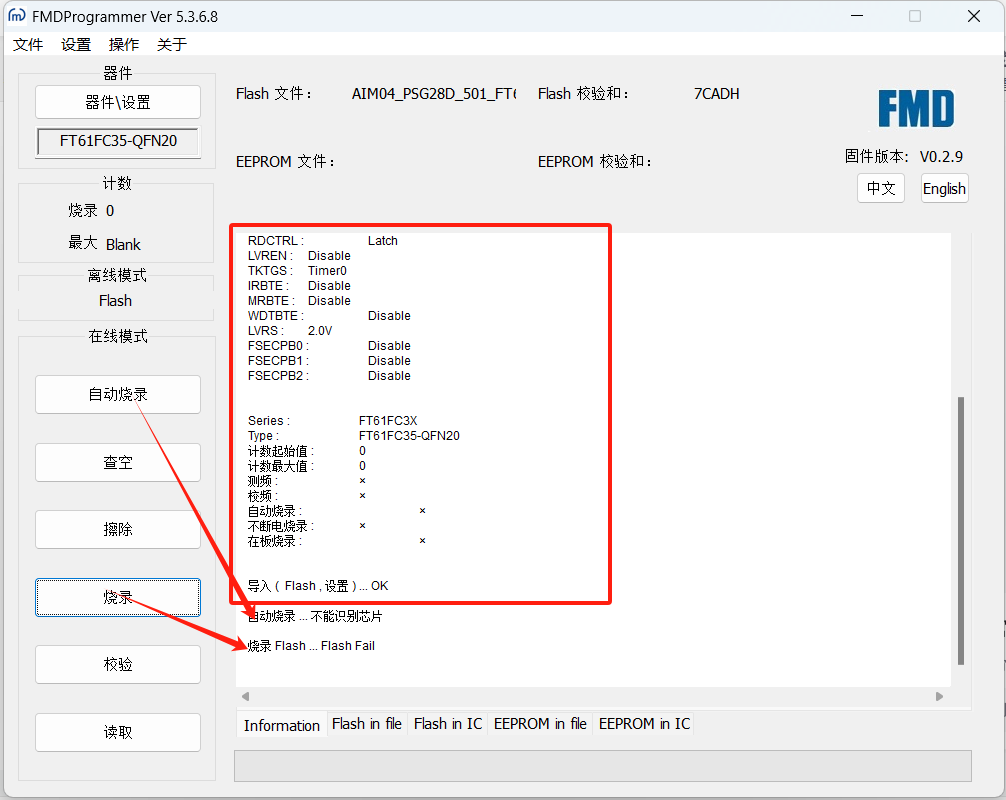
Task: Open the 关于 menu
Action: pos(172,44)
